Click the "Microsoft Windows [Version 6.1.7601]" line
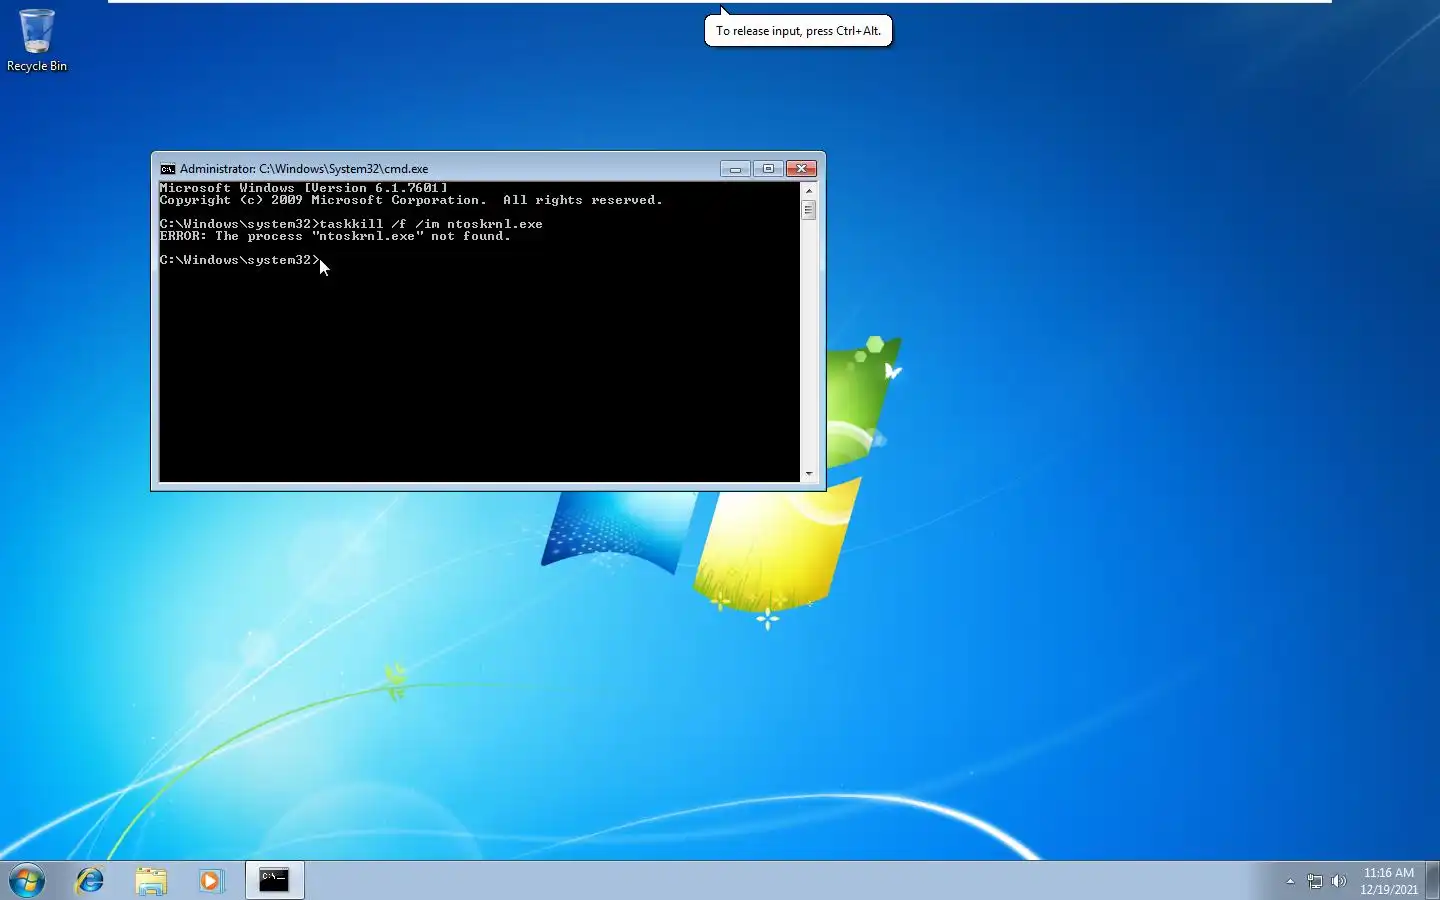1440x900 pixels. pyautogui.click(x=304, y=188)
